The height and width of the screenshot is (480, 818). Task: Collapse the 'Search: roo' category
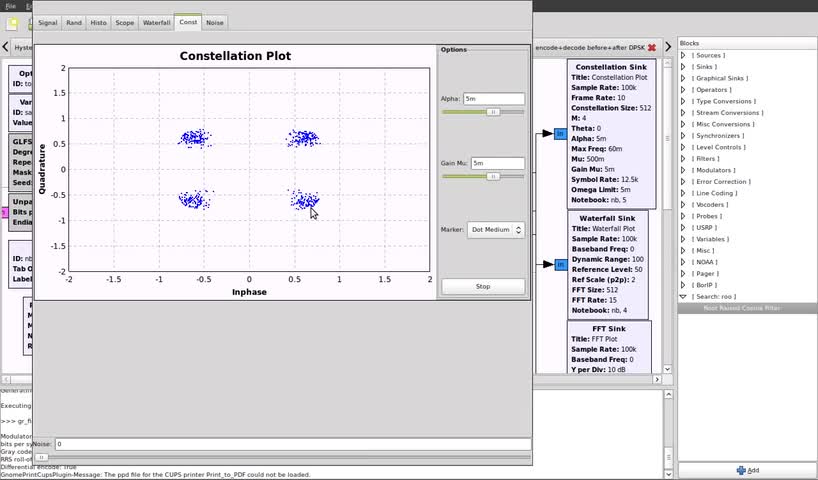(683, 296)
